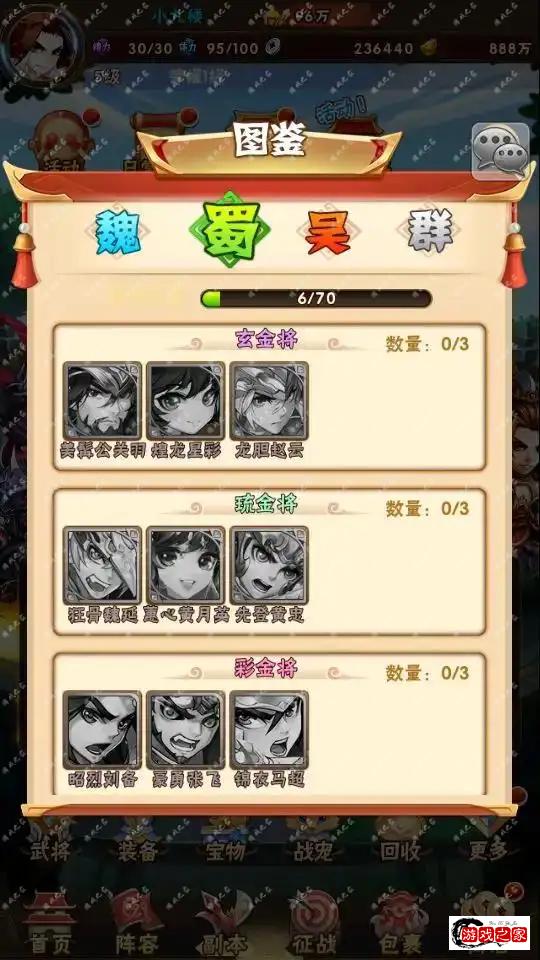The image size is (540, 960).
Task: Switch to the 群 faction tab
Action: pos(430,231)
